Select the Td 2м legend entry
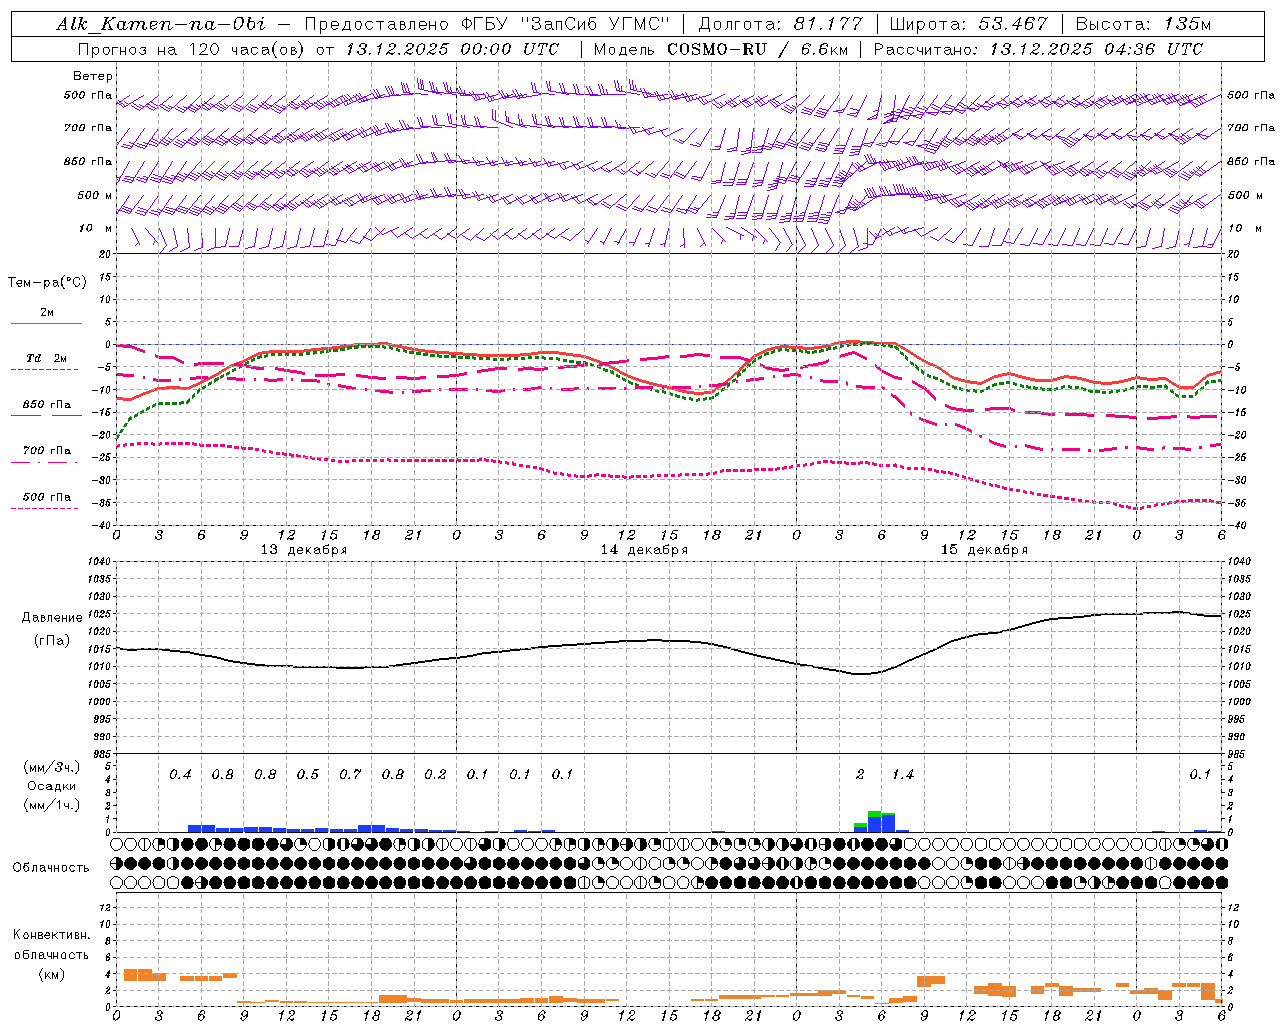The width and height of the screenshot is (1280, 1024). coord(46,358)
